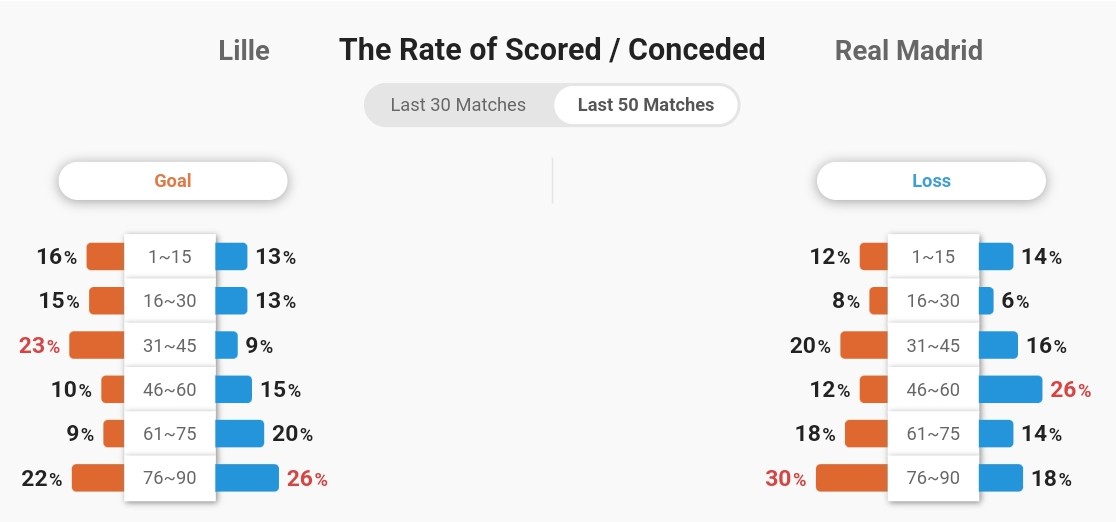Viewport: 1116px width, 522px height.
Task: Click Lille's blue 20% bar for 61~75
Action: [x=240, y=434]
